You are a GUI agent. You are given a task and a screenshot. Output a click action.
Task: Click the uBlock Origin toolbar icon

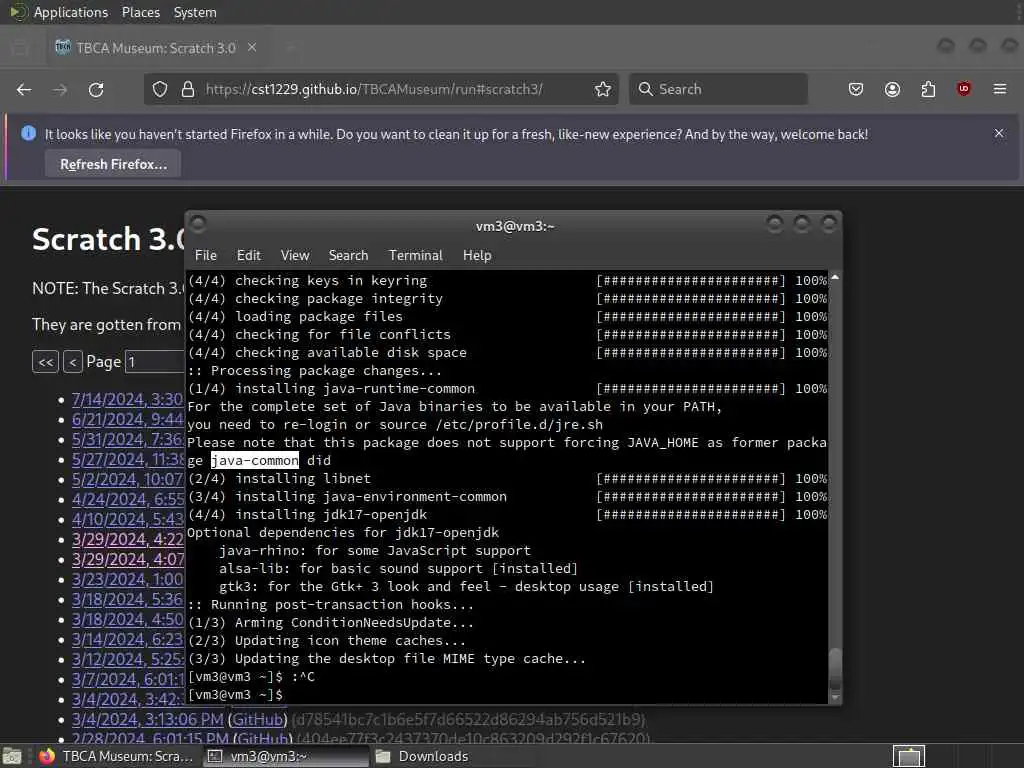(x=963, y=89)
